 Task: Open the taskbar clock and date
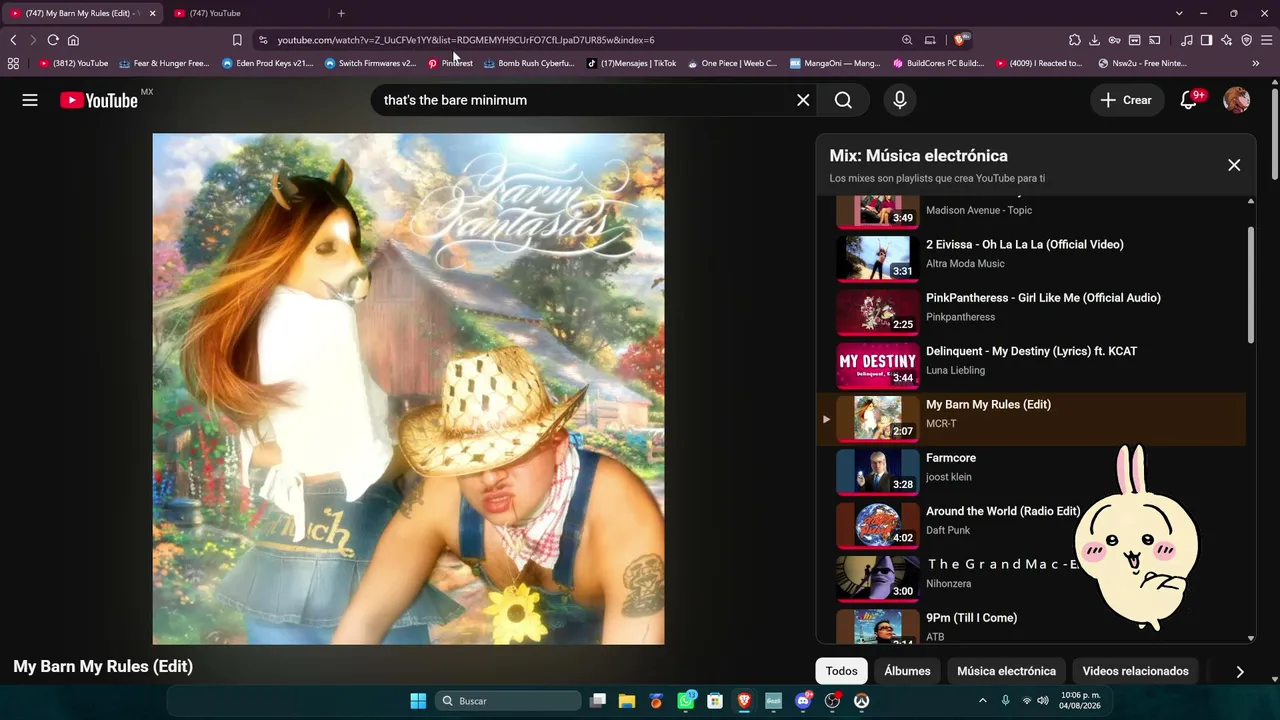coord(1080,701)
